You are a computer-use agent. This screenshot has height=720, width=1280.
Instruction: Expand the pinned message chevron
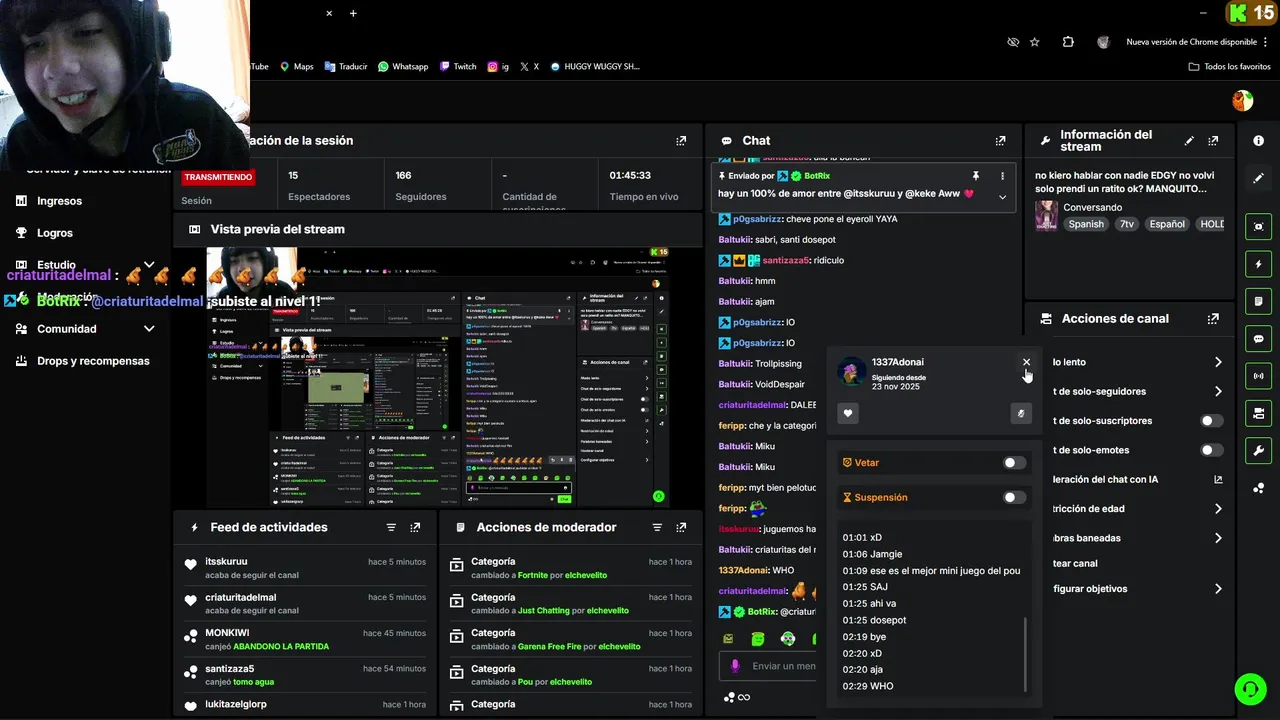coord(1002,197)
